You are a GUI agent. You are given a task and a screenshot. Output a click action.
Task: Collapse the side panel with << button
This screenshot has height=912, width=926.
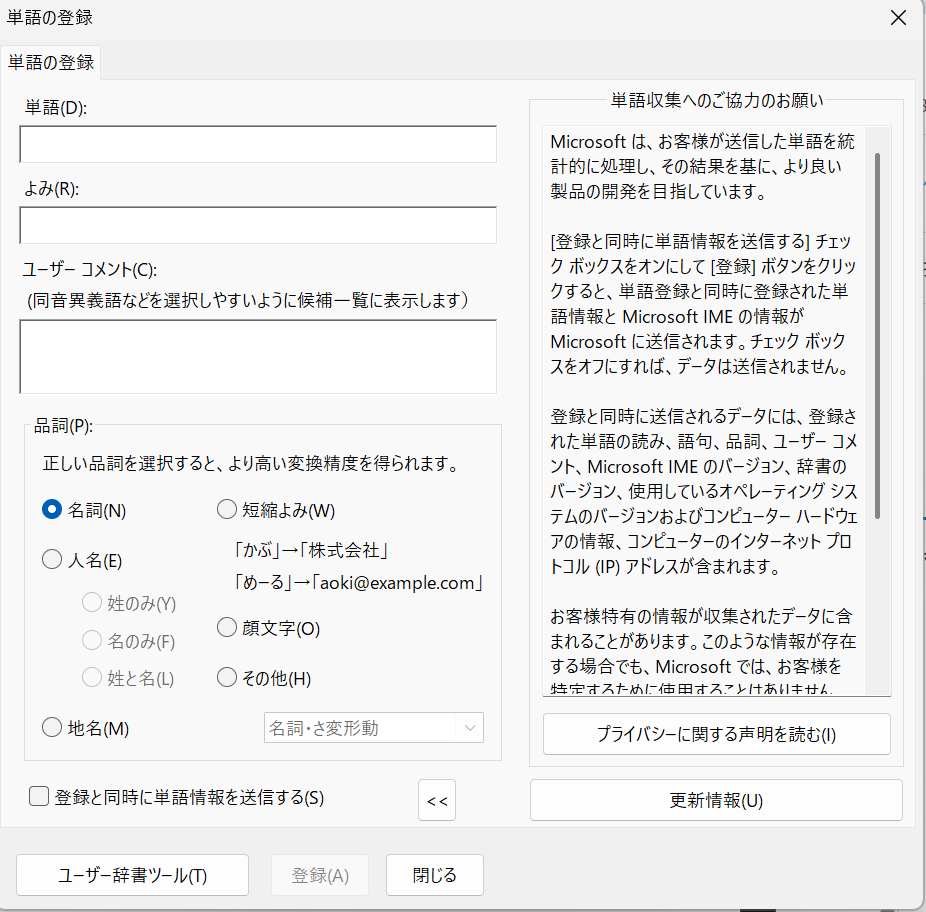tap(437, 801)
